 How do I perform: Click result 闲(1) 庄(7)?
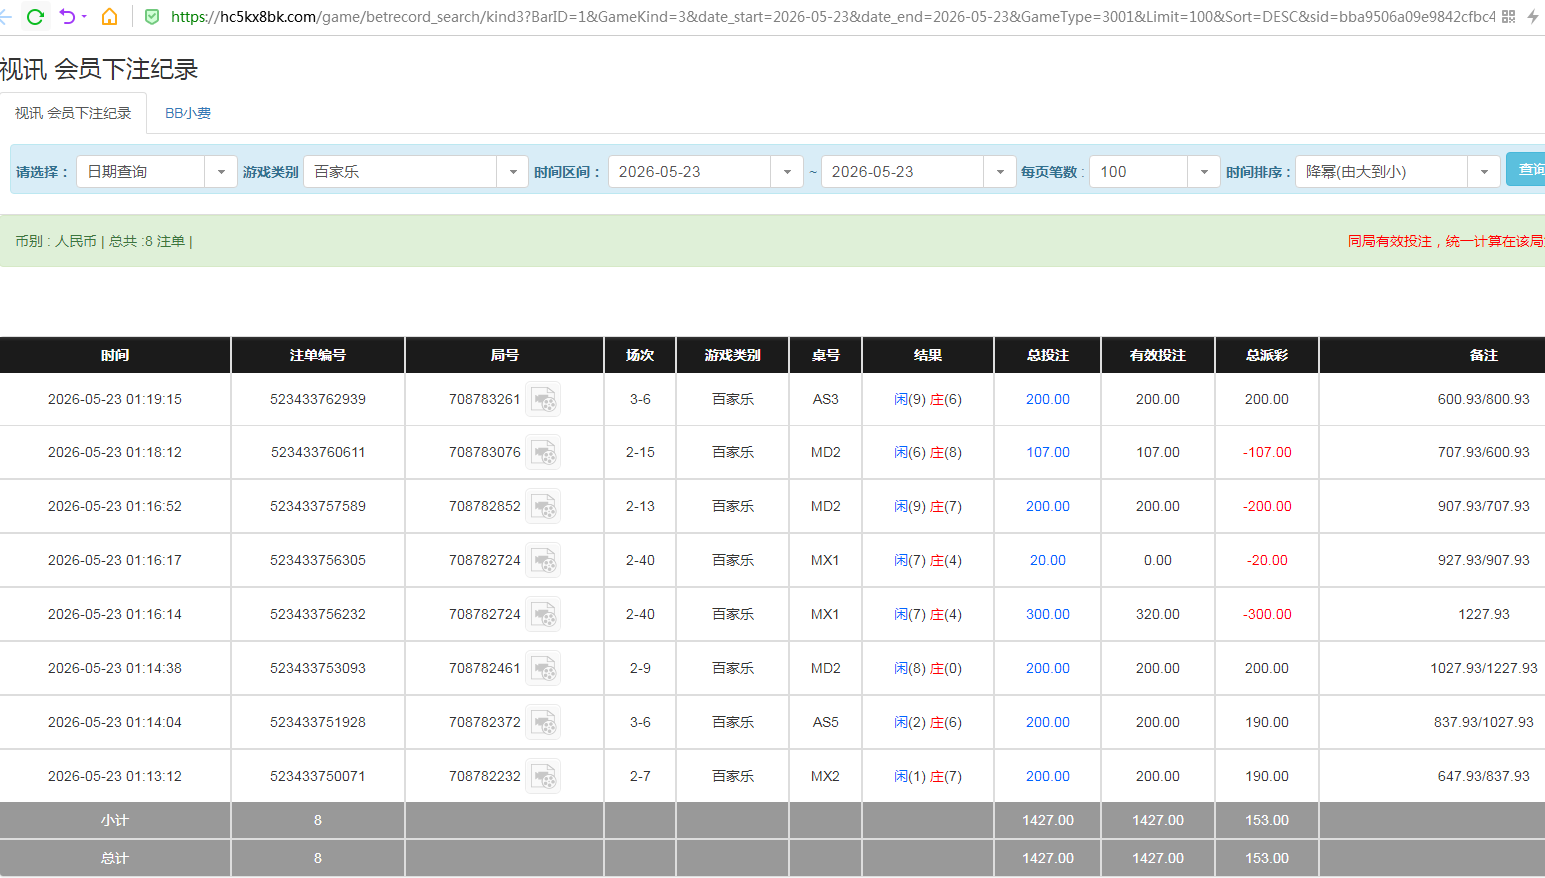pos(927,777)
